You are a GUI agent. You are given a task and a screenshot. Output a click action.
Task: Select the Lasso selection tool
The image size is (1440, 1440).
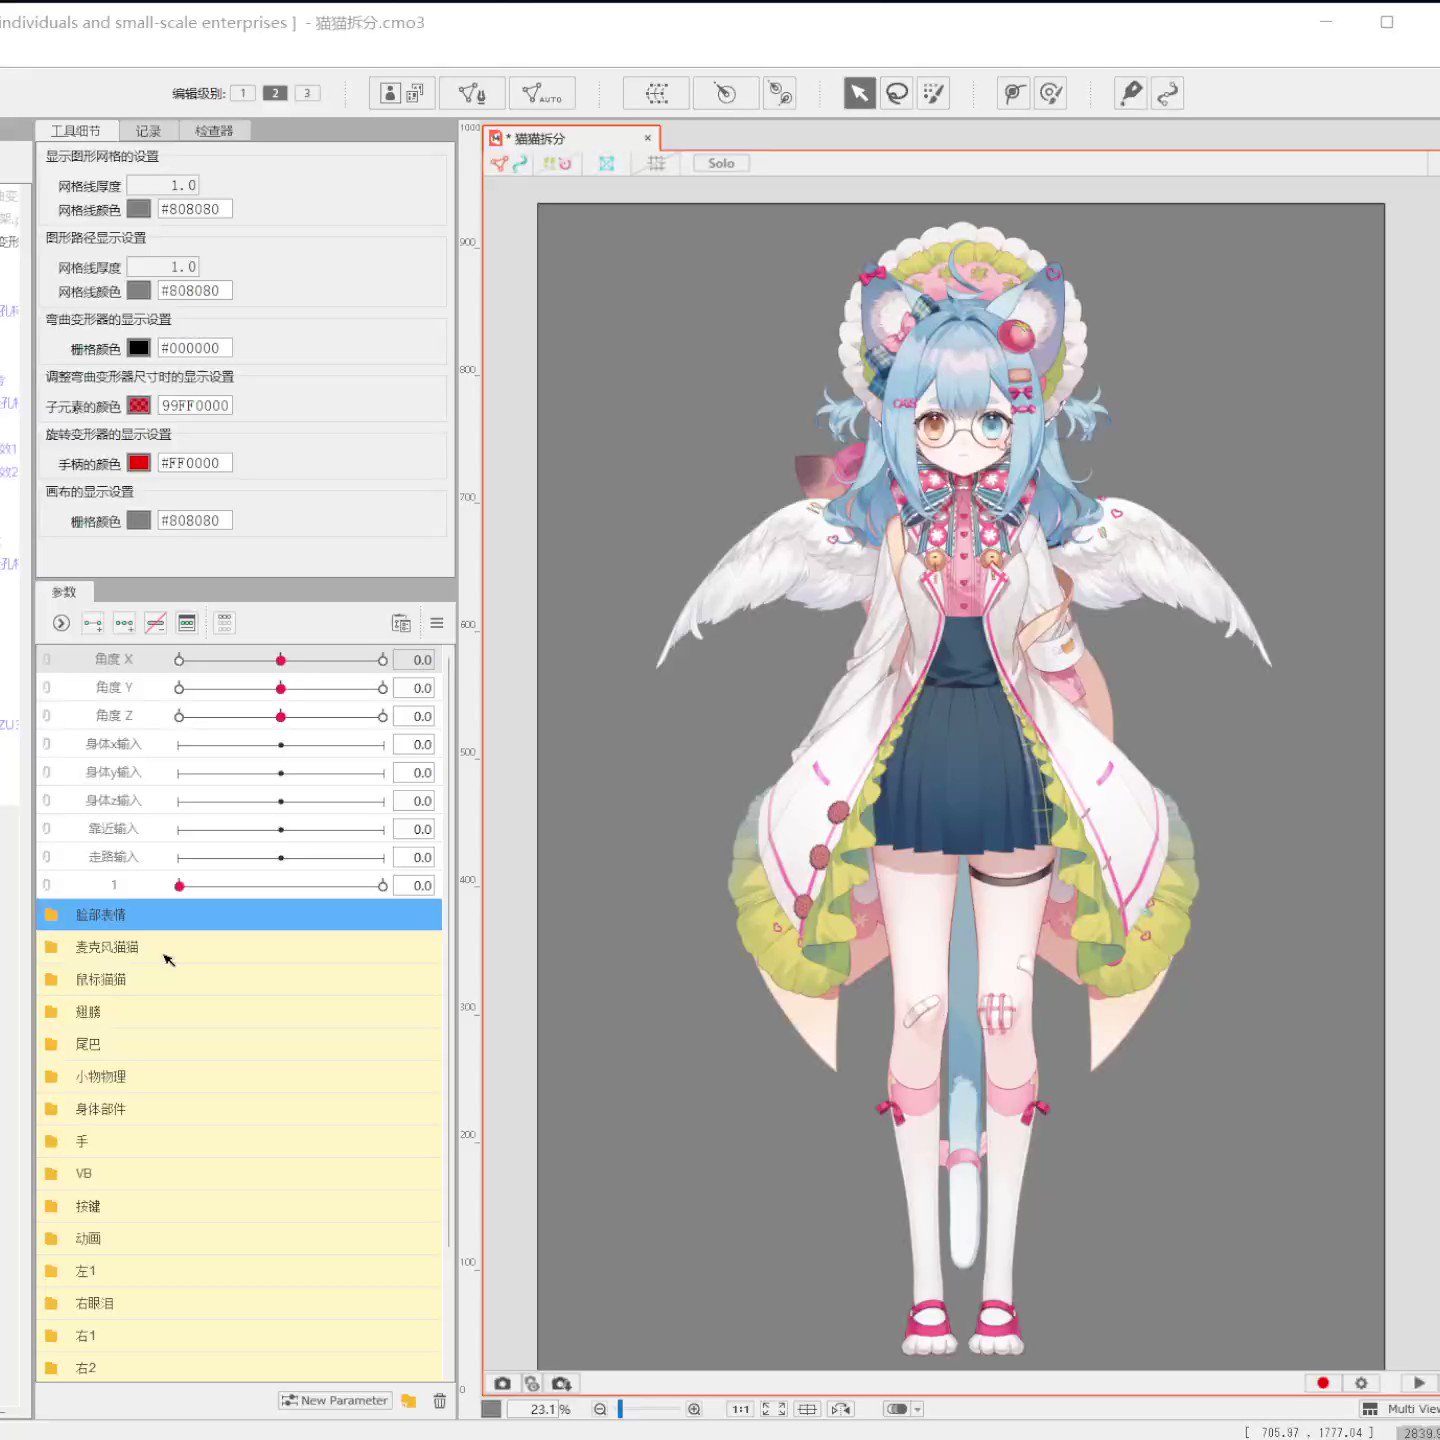897,93
